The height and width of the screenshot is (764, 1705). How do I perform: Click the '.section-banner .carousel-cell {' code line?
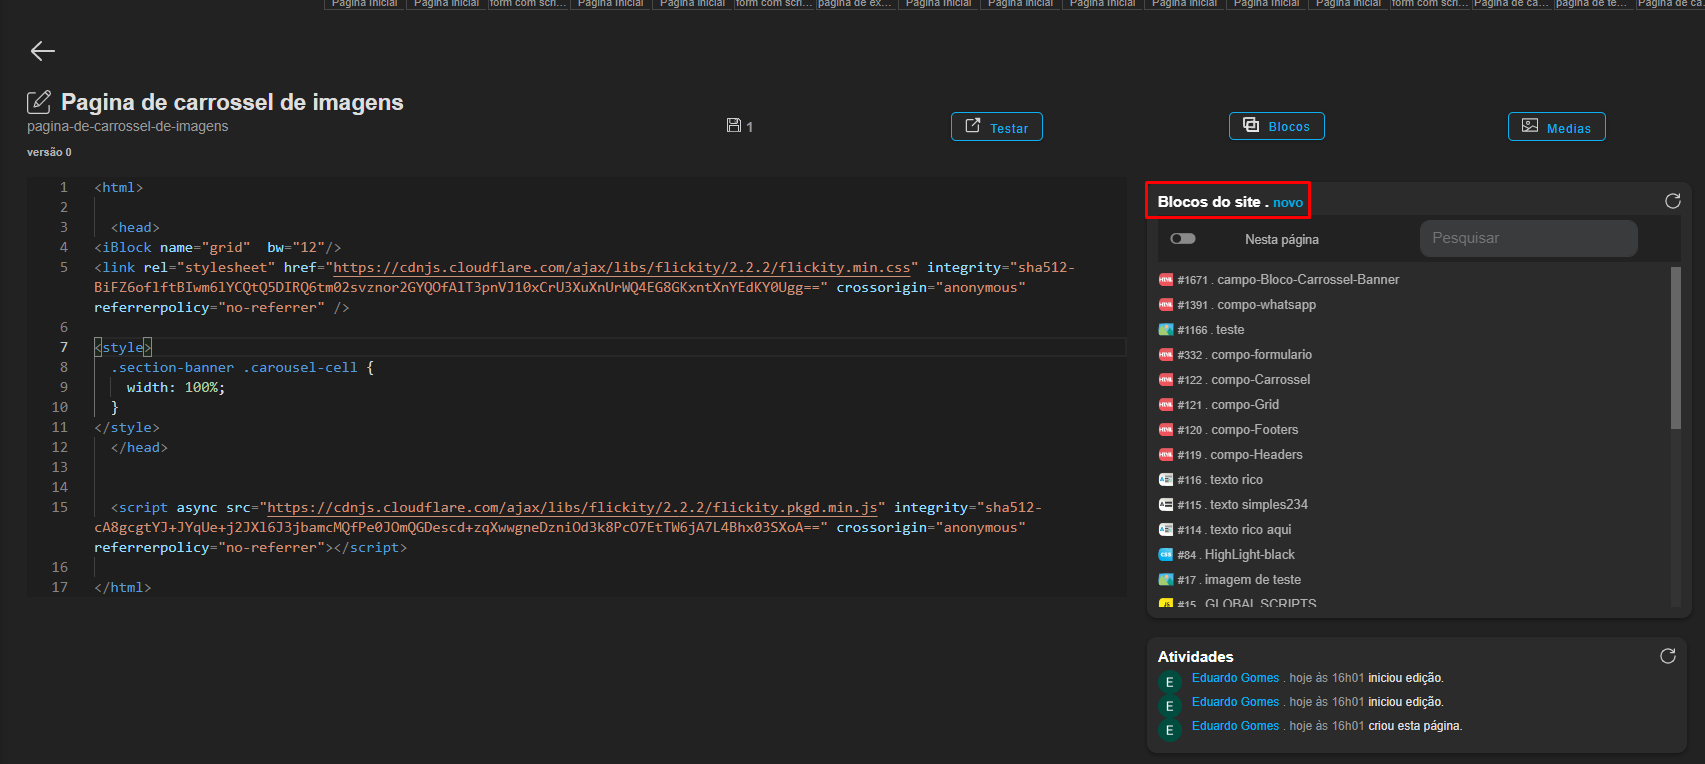[243, 367]
